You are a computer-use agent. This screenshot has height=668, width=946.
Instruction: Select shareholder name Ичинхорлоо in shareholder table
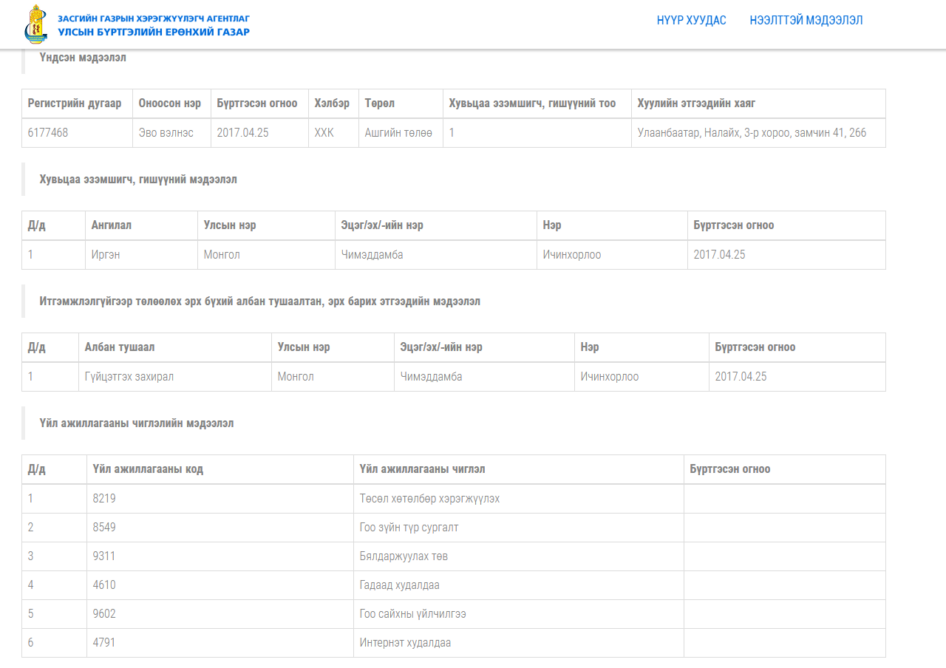coord(571,255)
